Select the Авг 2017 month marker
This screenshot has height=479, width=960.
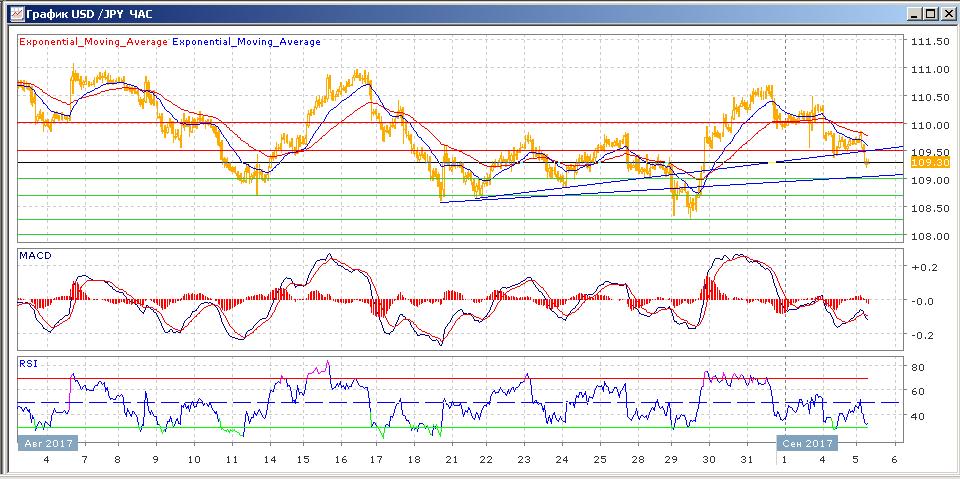pos(44,442)
